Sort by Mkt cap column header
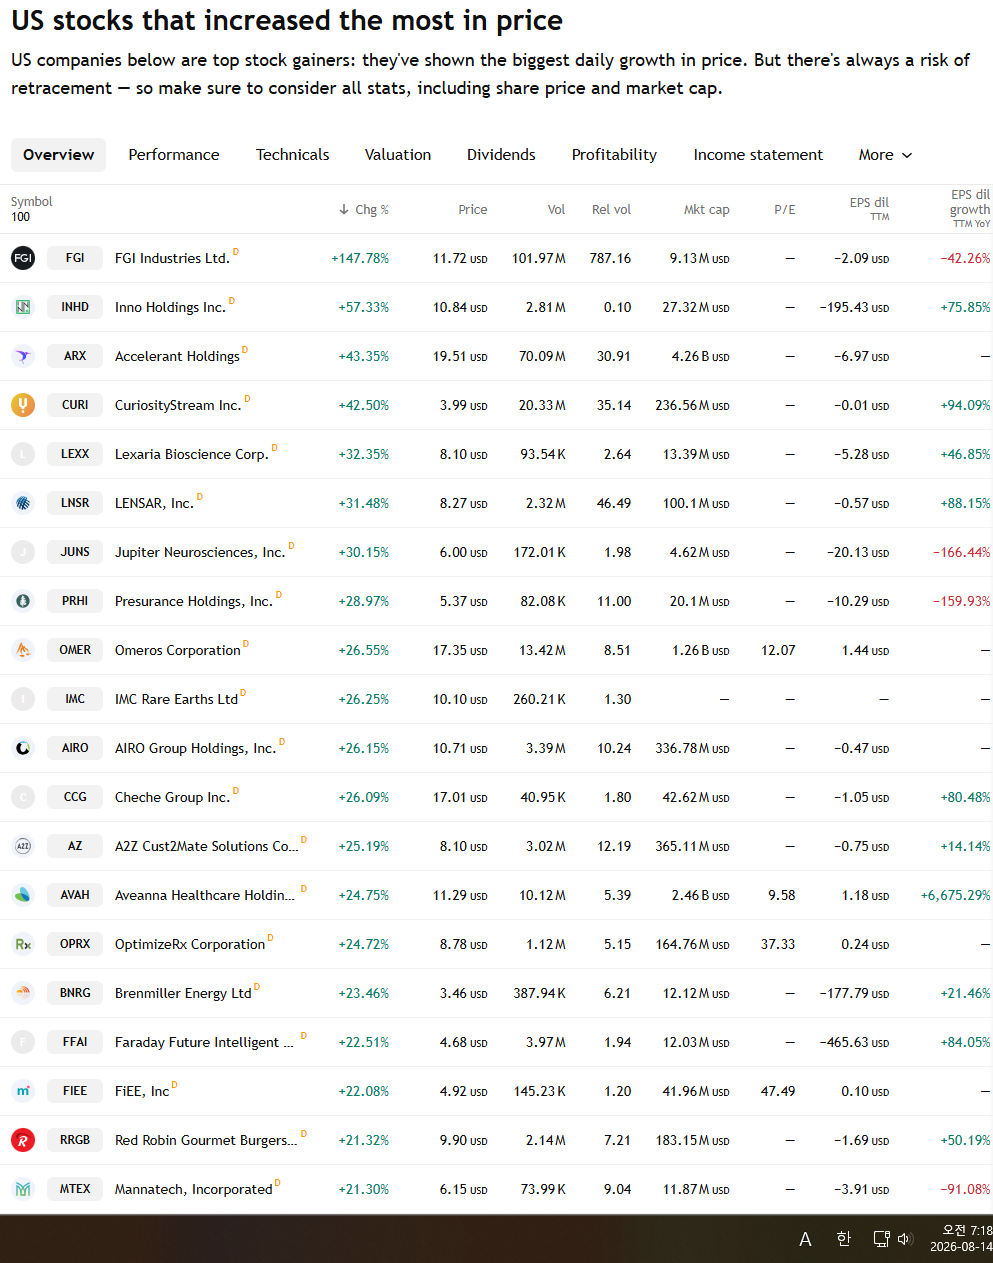Image resolution: width=993 pixels, height=1263 pixels. click(x=706, y=210)
